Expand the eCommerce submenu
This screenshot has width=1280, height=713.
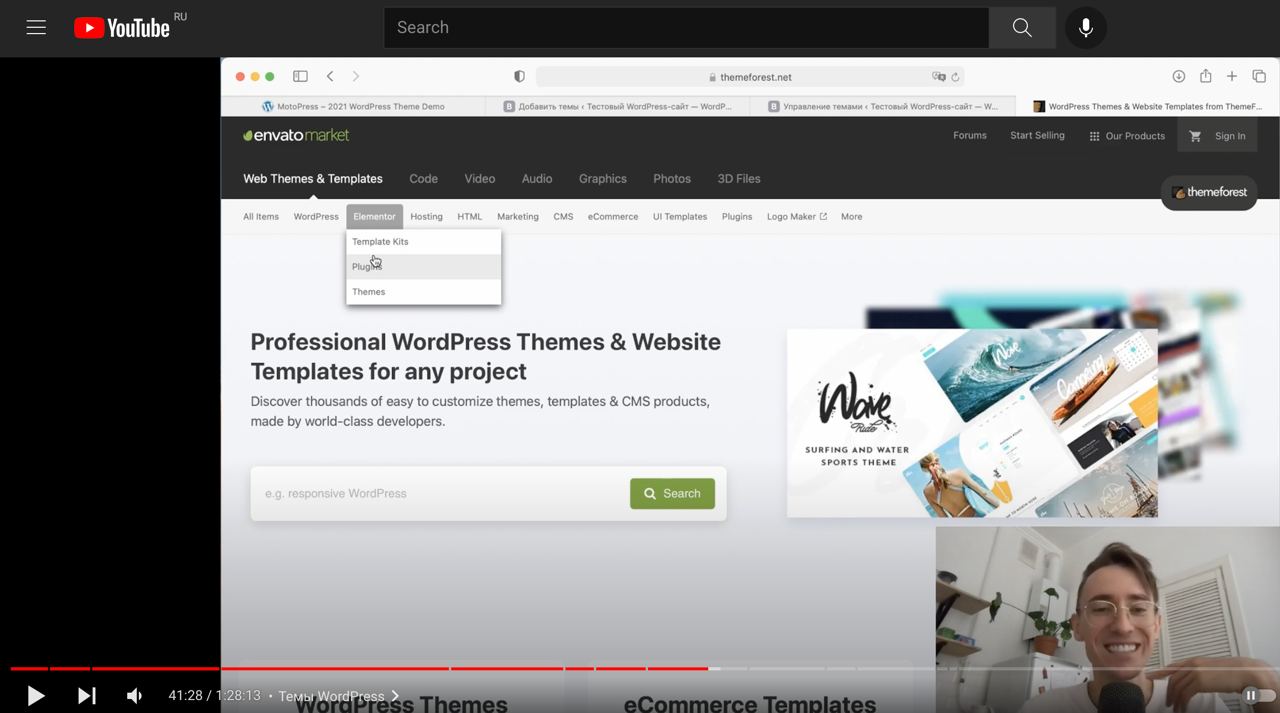click(613, 216)
